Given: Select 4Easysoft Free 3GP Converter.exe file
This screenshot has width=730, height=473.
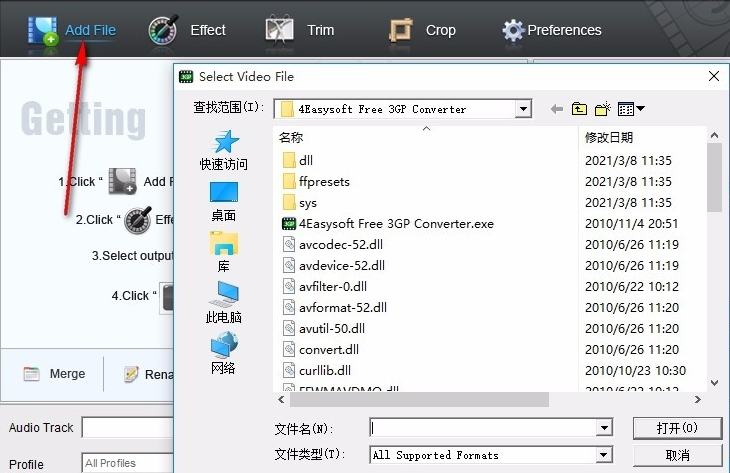Looking at the screenshot, I should tap(388, 223).
